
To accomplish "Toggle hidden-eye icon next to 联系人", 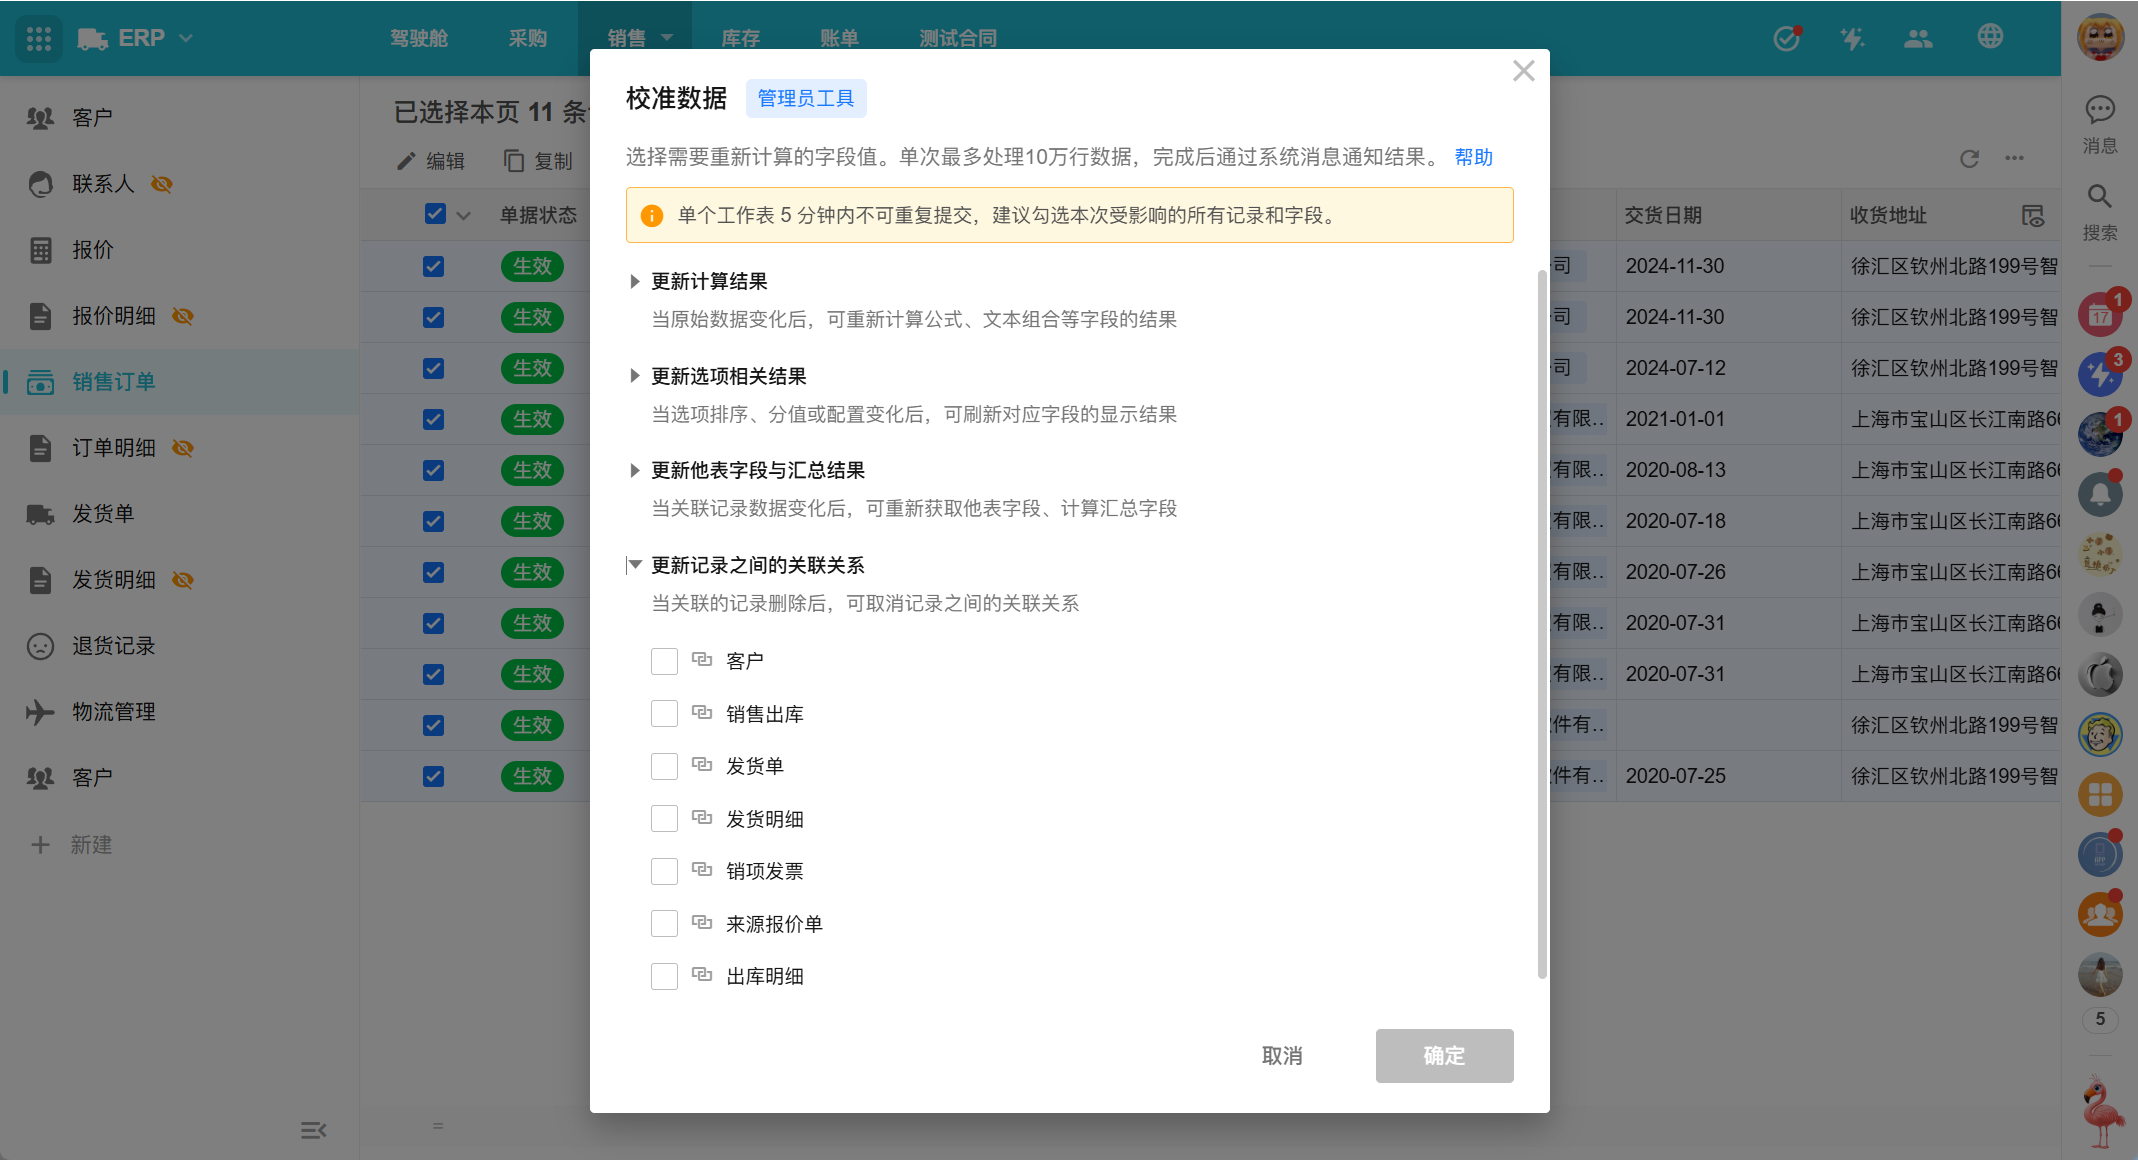I will coord(162,184).
